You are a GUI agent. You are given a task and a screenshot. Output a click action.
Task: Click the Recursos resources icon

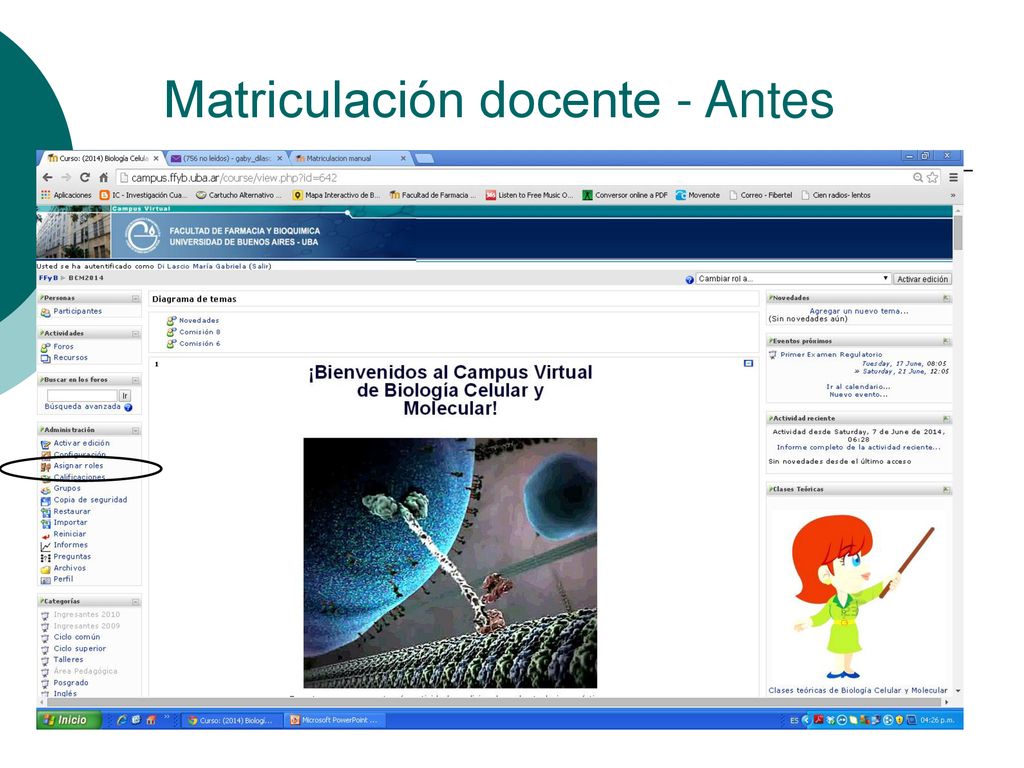coord(46,358)
